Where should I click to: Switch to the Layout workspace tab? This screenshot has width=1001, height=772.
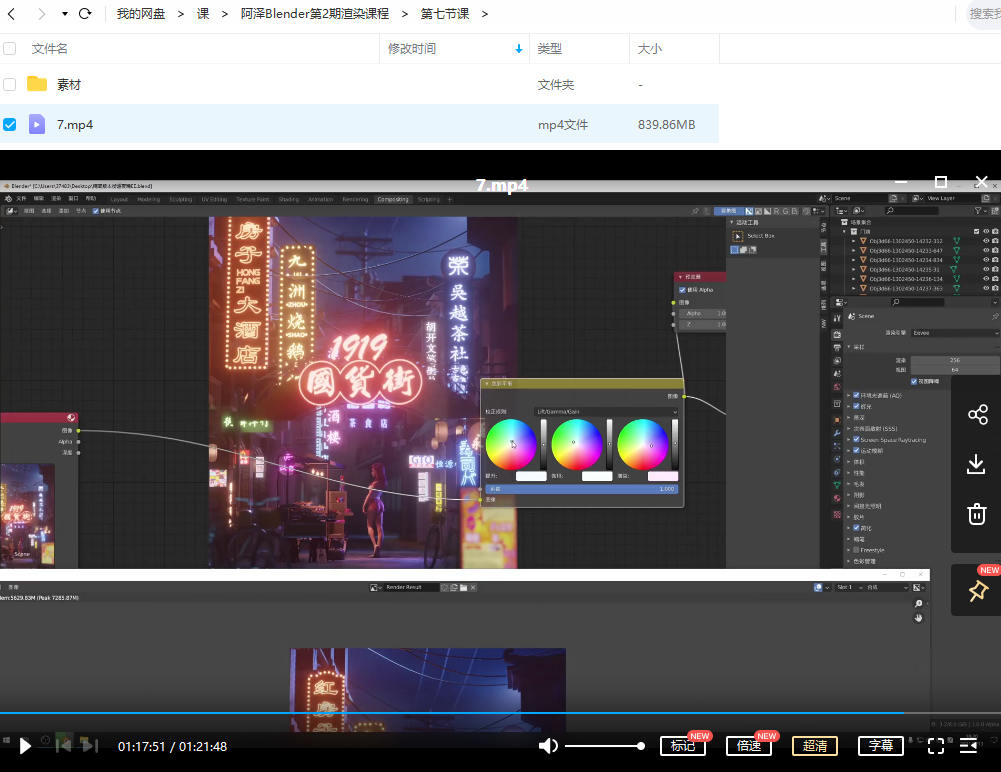click(x=119, y=199)
